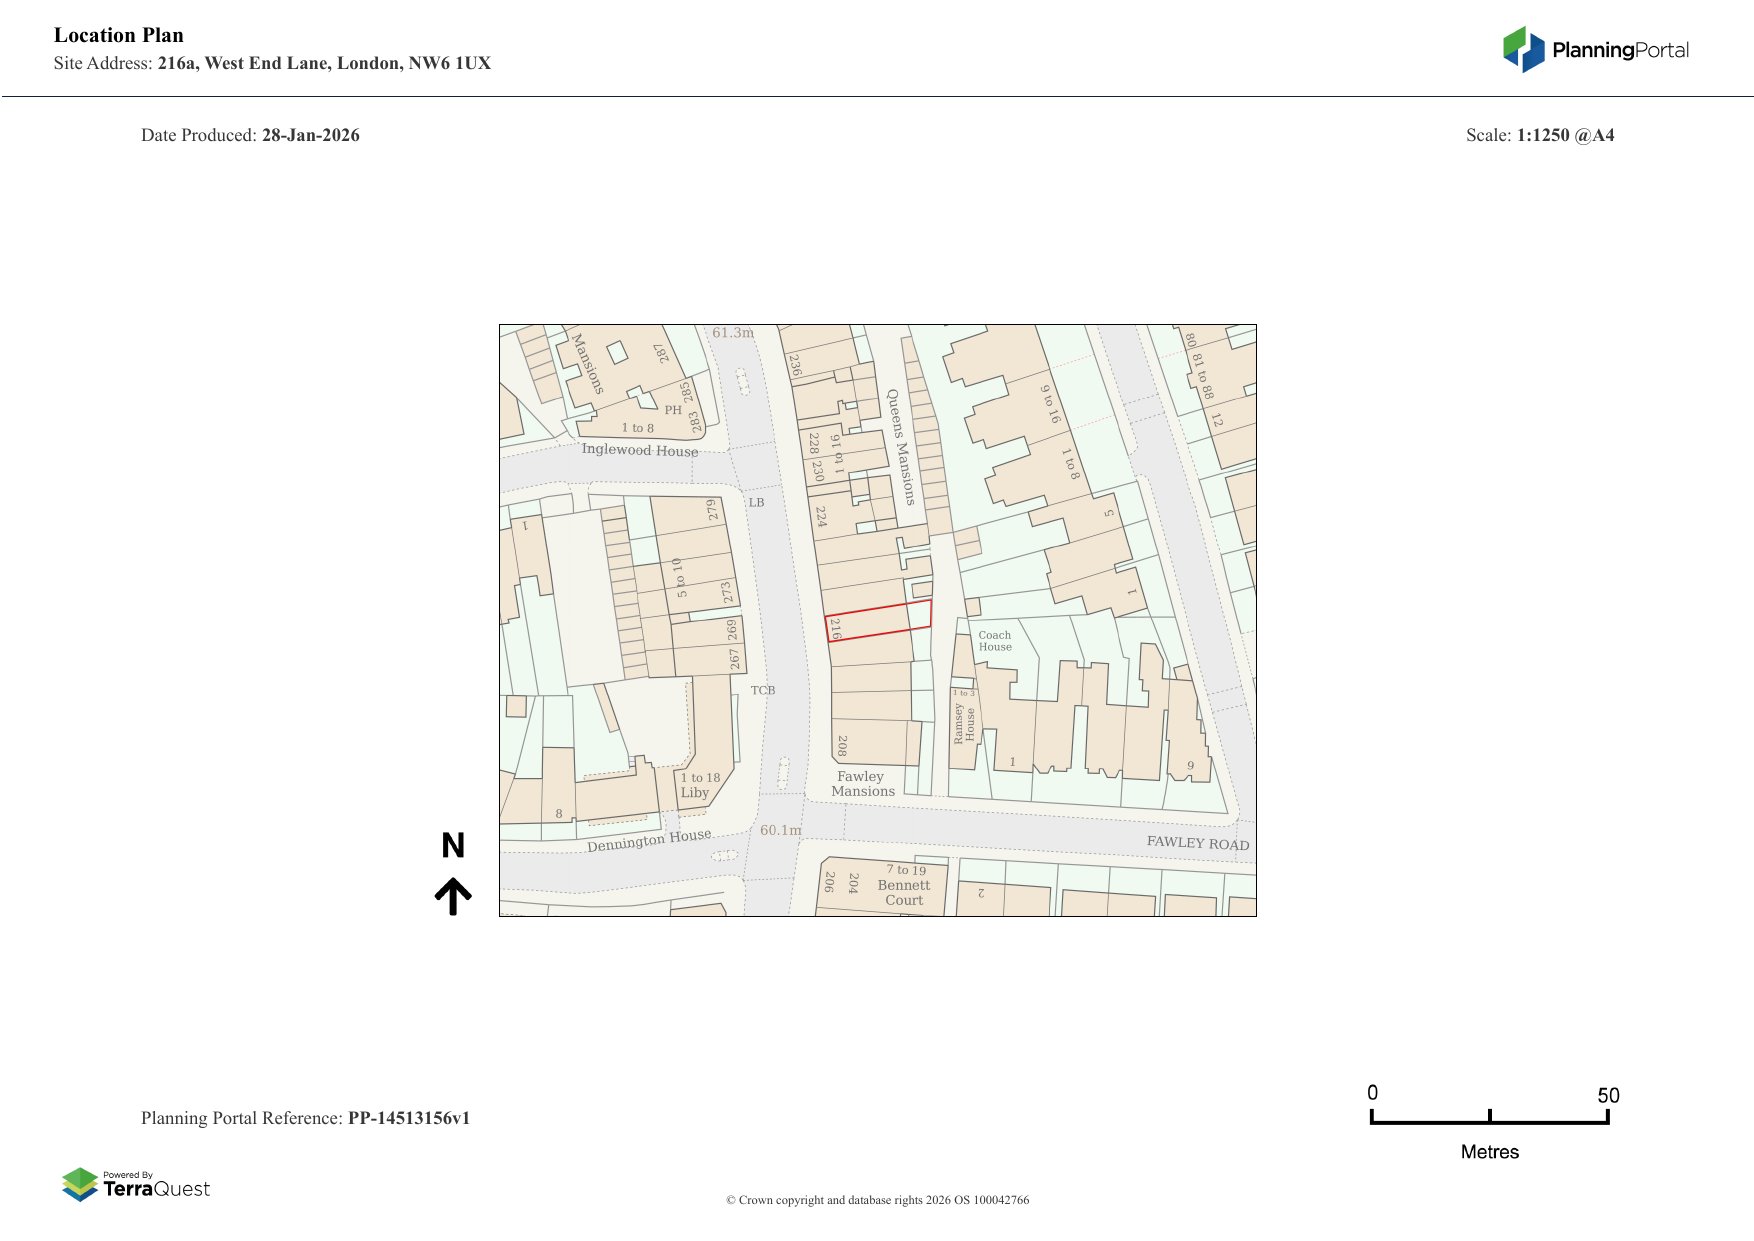Viewport: 1754px width, 1241px height.
Task: Click the Scale 1:1250 @A4 text
Action: point(1539,135)
